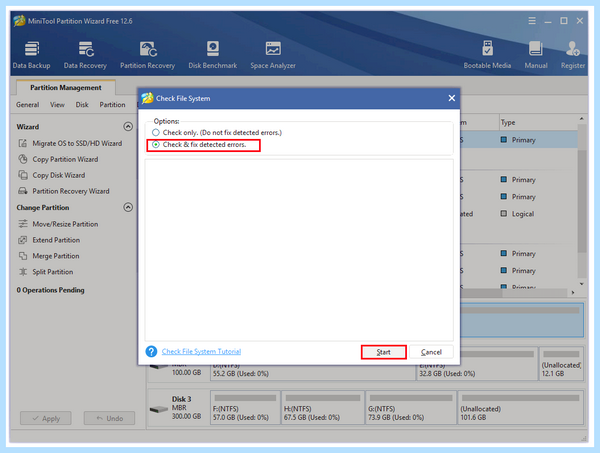Screen dimensions: 600x453
Task: Click the Undo button
Action: (x=109, y=418)
